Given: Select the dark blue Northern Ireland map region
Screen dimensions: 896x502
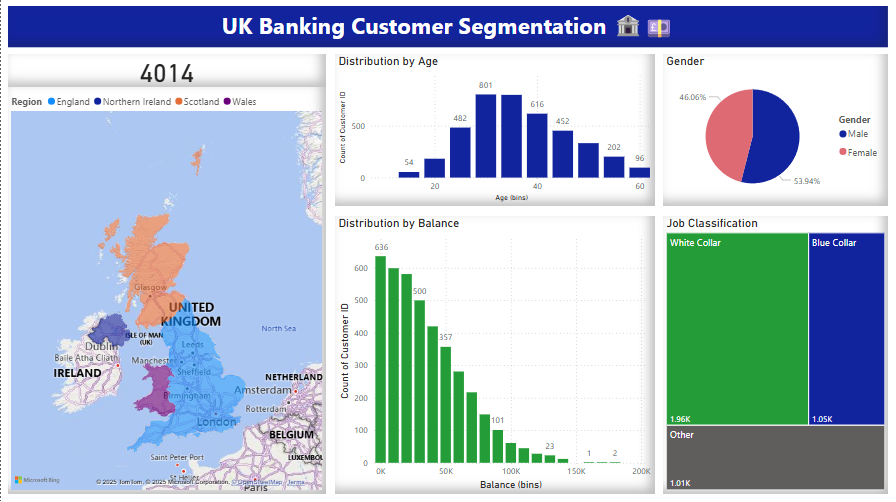Looking at the screenshot, I should click(x=109, y=329).
